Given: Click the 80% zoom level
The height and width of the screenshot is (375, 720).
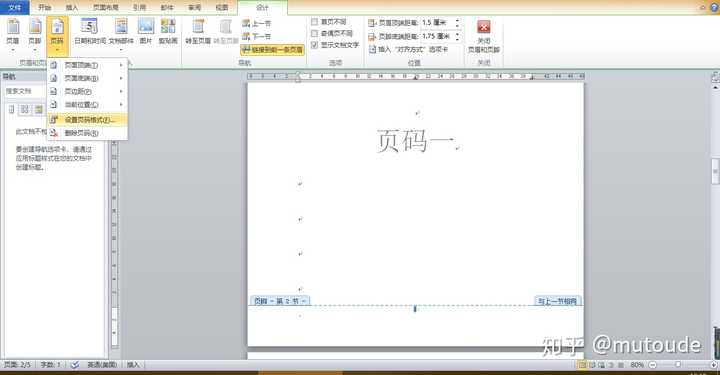Looking at the screenshot, I should (x=637, y=365).
